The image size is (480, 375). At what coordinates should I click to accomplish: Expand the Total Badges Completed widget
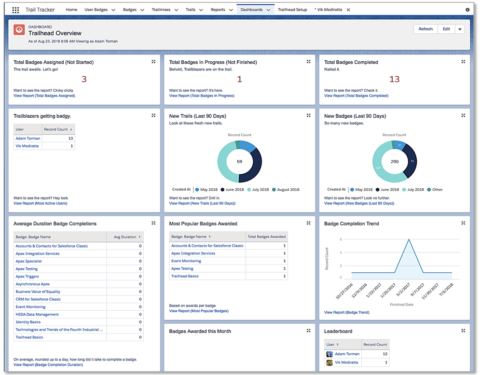(x=463, y=62)
